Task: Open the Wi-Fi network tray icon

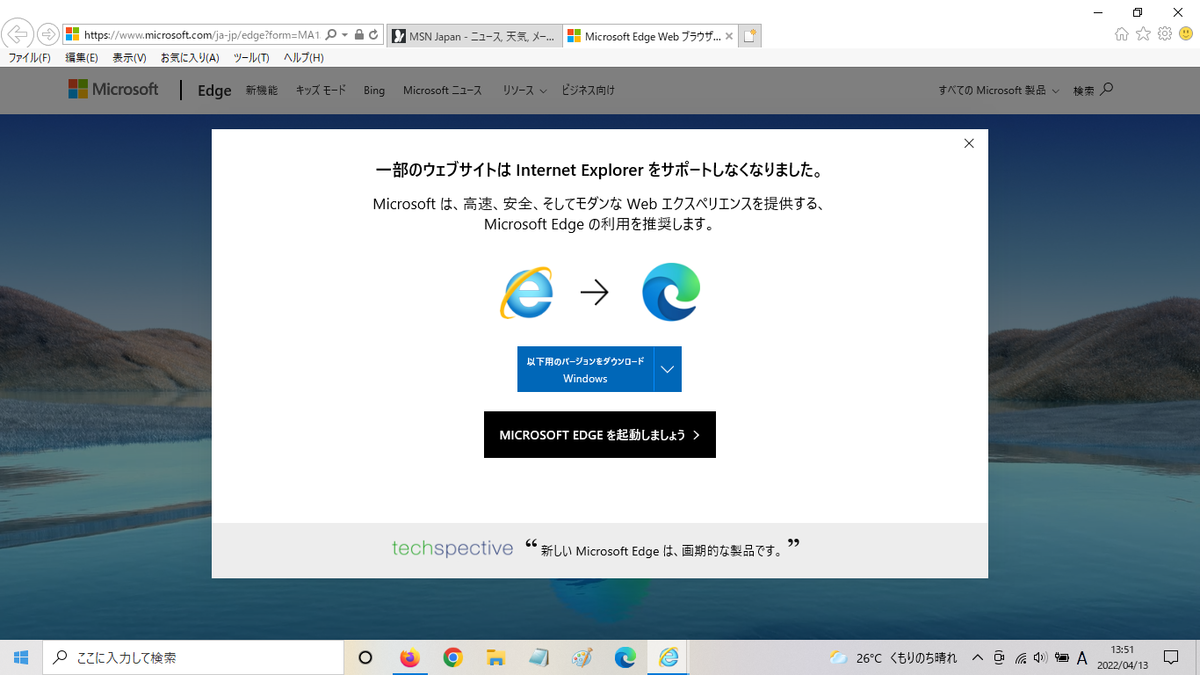Action: (x=1021, y=657)
